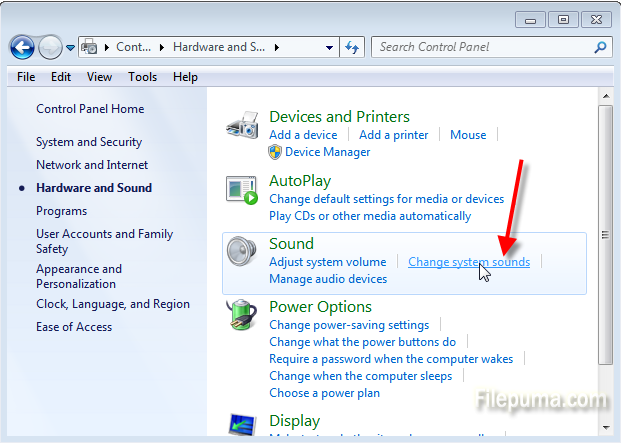
Task: Click the refresh button beside address bar
Action: point(352,47)
